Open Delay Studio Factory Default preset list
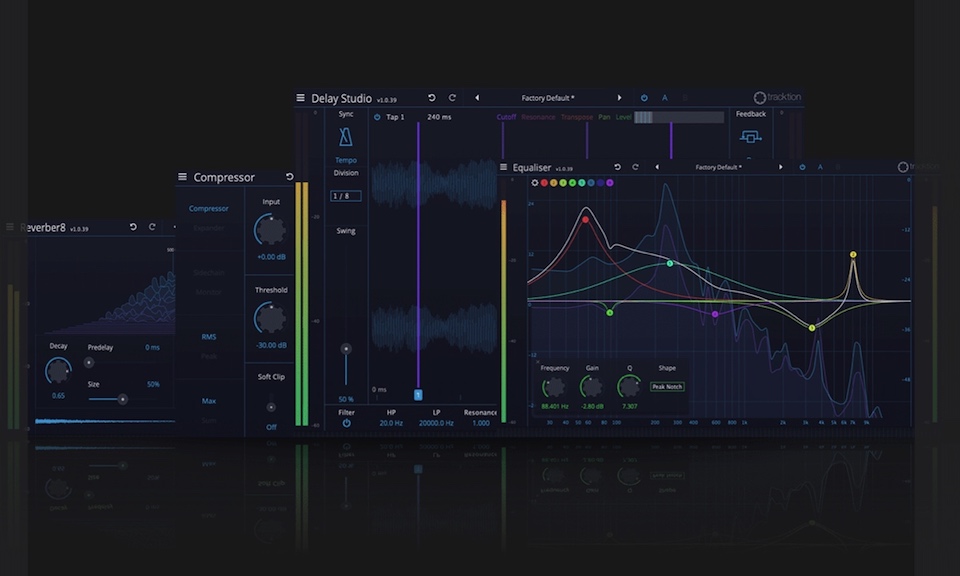960x576 pixels. (548, 98)
